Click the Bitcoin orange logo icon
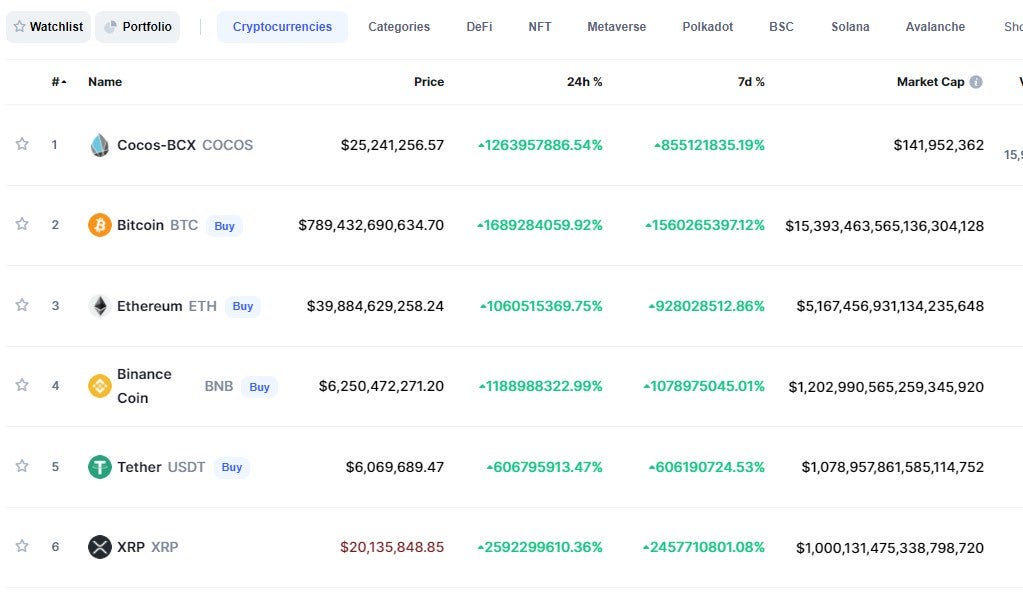The image size is (1023, 613). coord(100,225)
